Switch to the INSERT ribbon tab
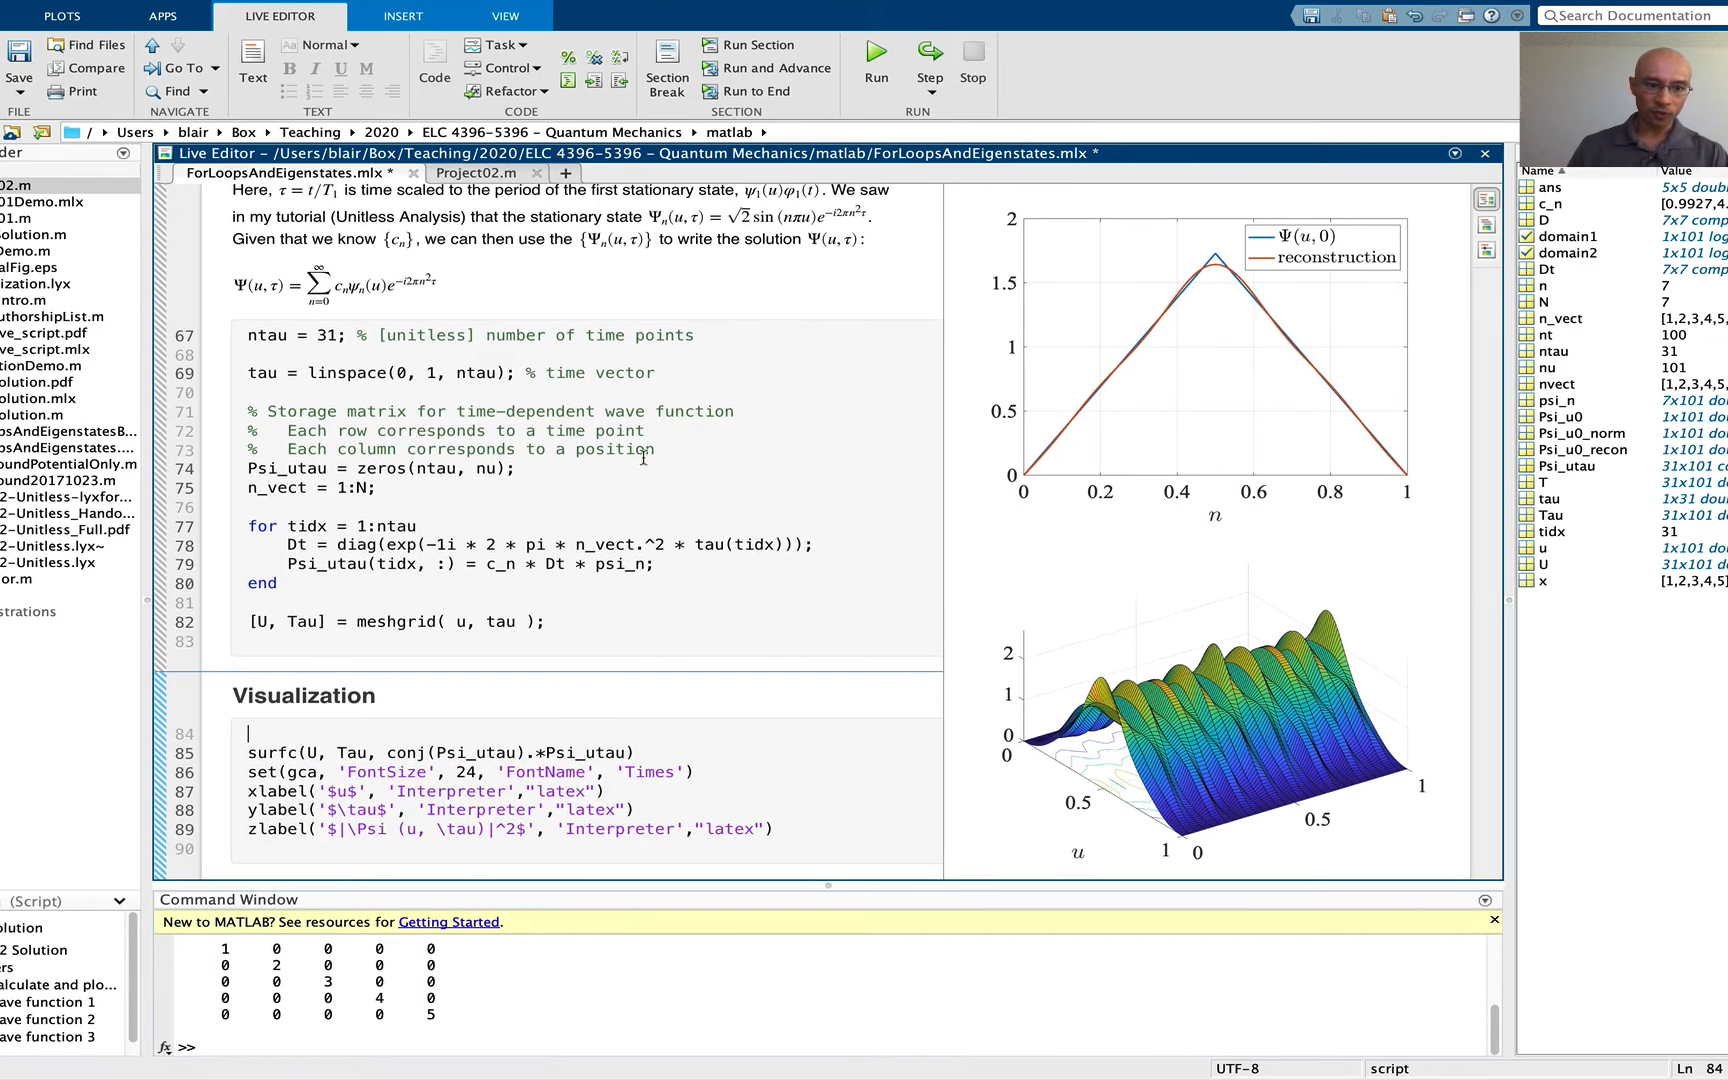 tap(403, 16)
